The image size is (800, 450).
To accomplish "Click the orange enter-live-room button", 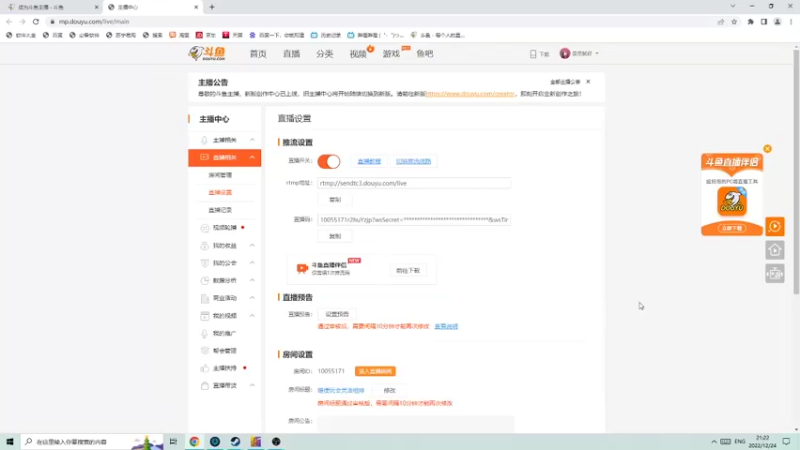I will click(x=375, y=371).
